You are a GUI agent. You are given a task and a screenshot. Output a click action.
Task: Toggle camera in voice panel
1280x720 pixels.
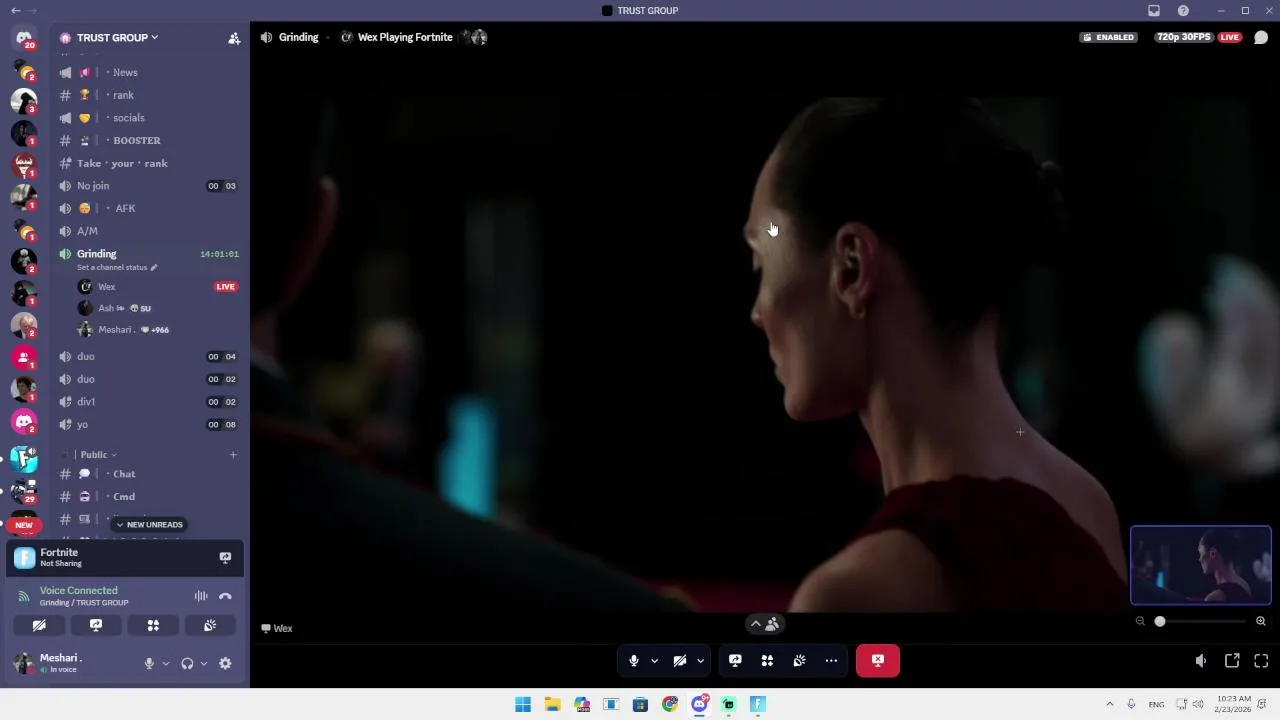39,625
